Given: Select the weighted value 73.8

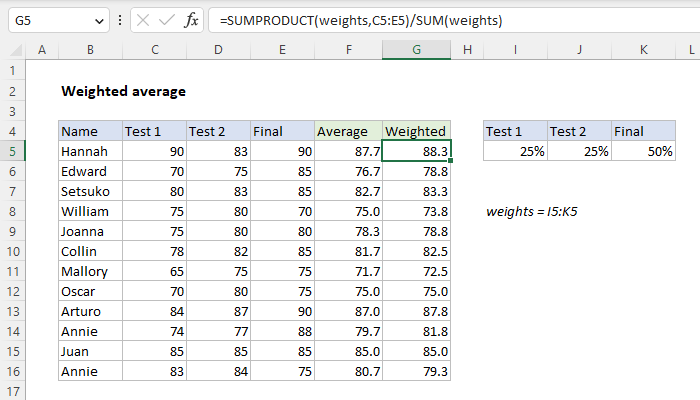Looking at the screenshot, I should pyautogui.click(x=417, y=211).
